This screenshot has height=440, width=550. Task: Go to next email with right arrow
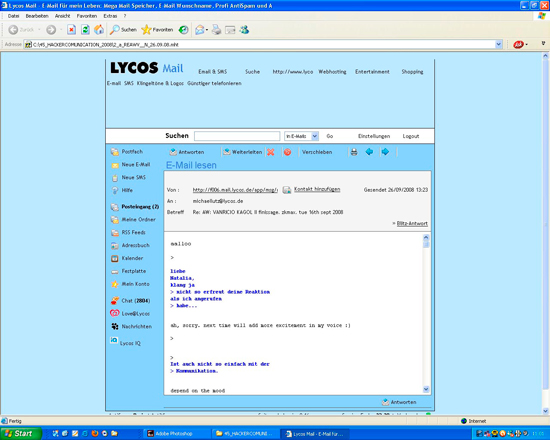pyautogui.click(x=385, y=152)
